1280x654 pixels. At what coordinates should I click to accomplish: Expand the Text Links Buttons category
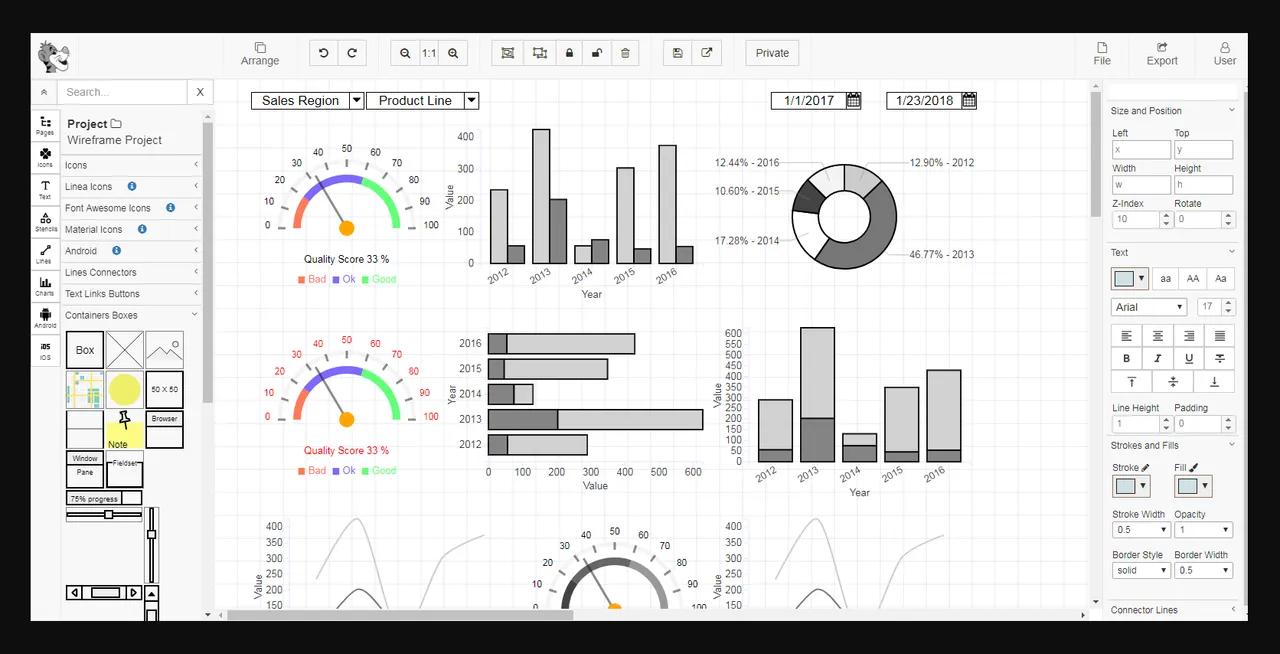point(130,294)
